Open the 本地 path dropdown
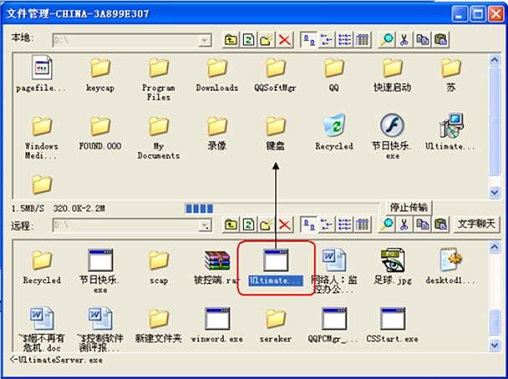Image resolution: width=508 pixels, height=379 pixels. coord(204,41)
